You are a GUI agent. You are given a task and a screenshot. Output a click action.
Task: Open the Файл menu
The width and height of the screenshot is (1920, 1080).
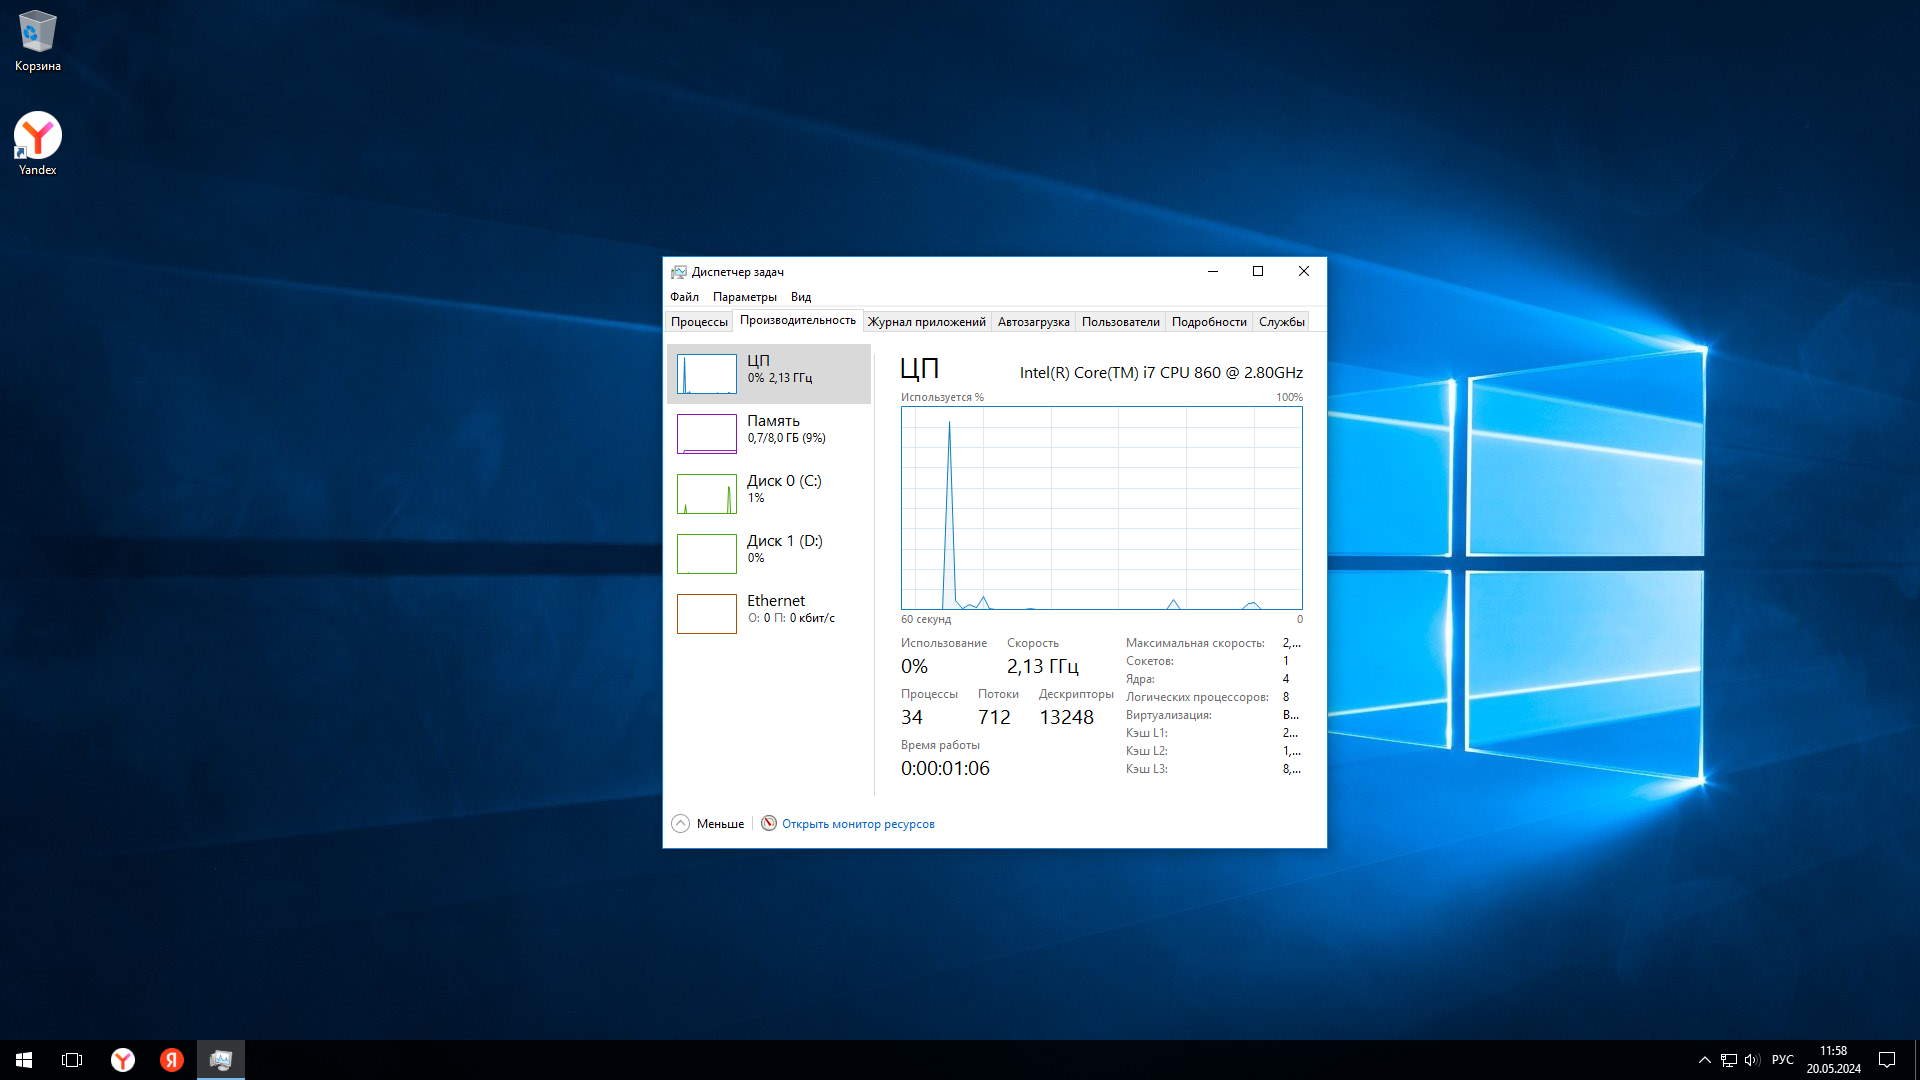tap(684, 297)
